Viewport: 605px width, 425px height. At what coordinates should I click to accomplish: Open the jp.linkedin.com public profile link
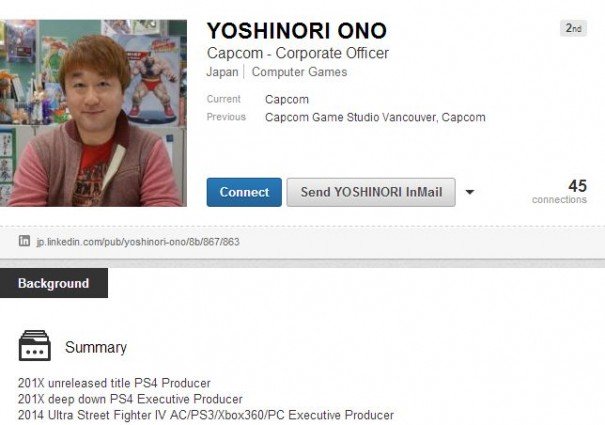tap(138, 242)
